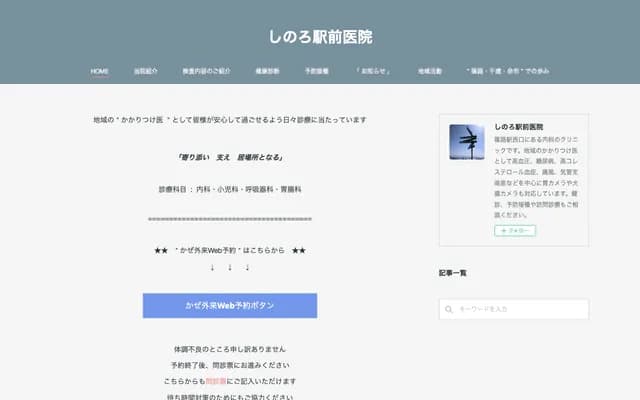This screenshot has width=640, height=400.
Task: Go to 地域活動 navigation item
Action: 430,72
